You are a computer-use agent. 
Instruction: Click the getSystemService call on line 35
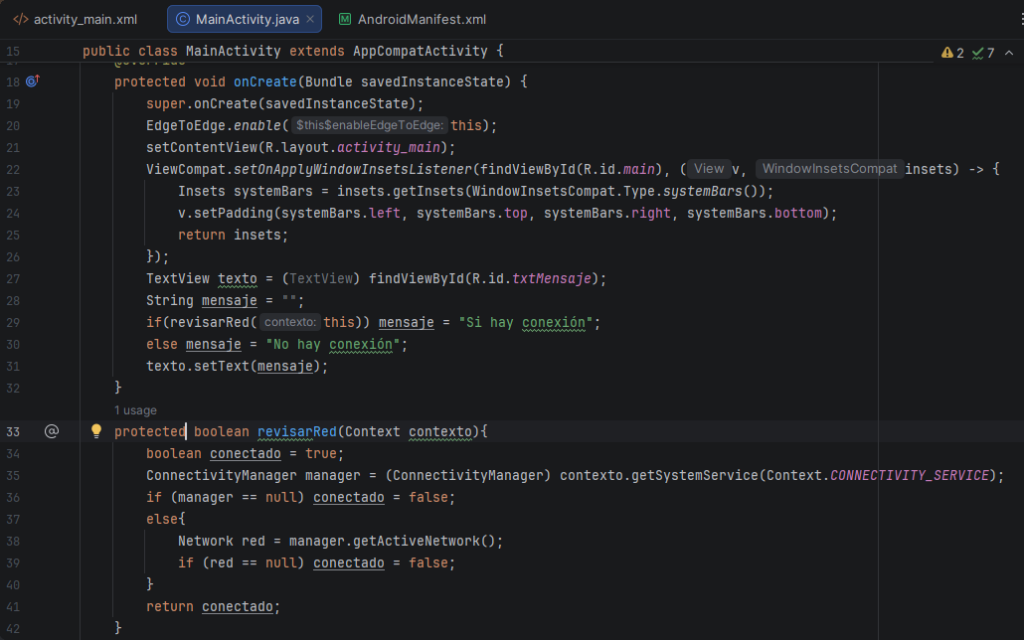coord(694,475)
